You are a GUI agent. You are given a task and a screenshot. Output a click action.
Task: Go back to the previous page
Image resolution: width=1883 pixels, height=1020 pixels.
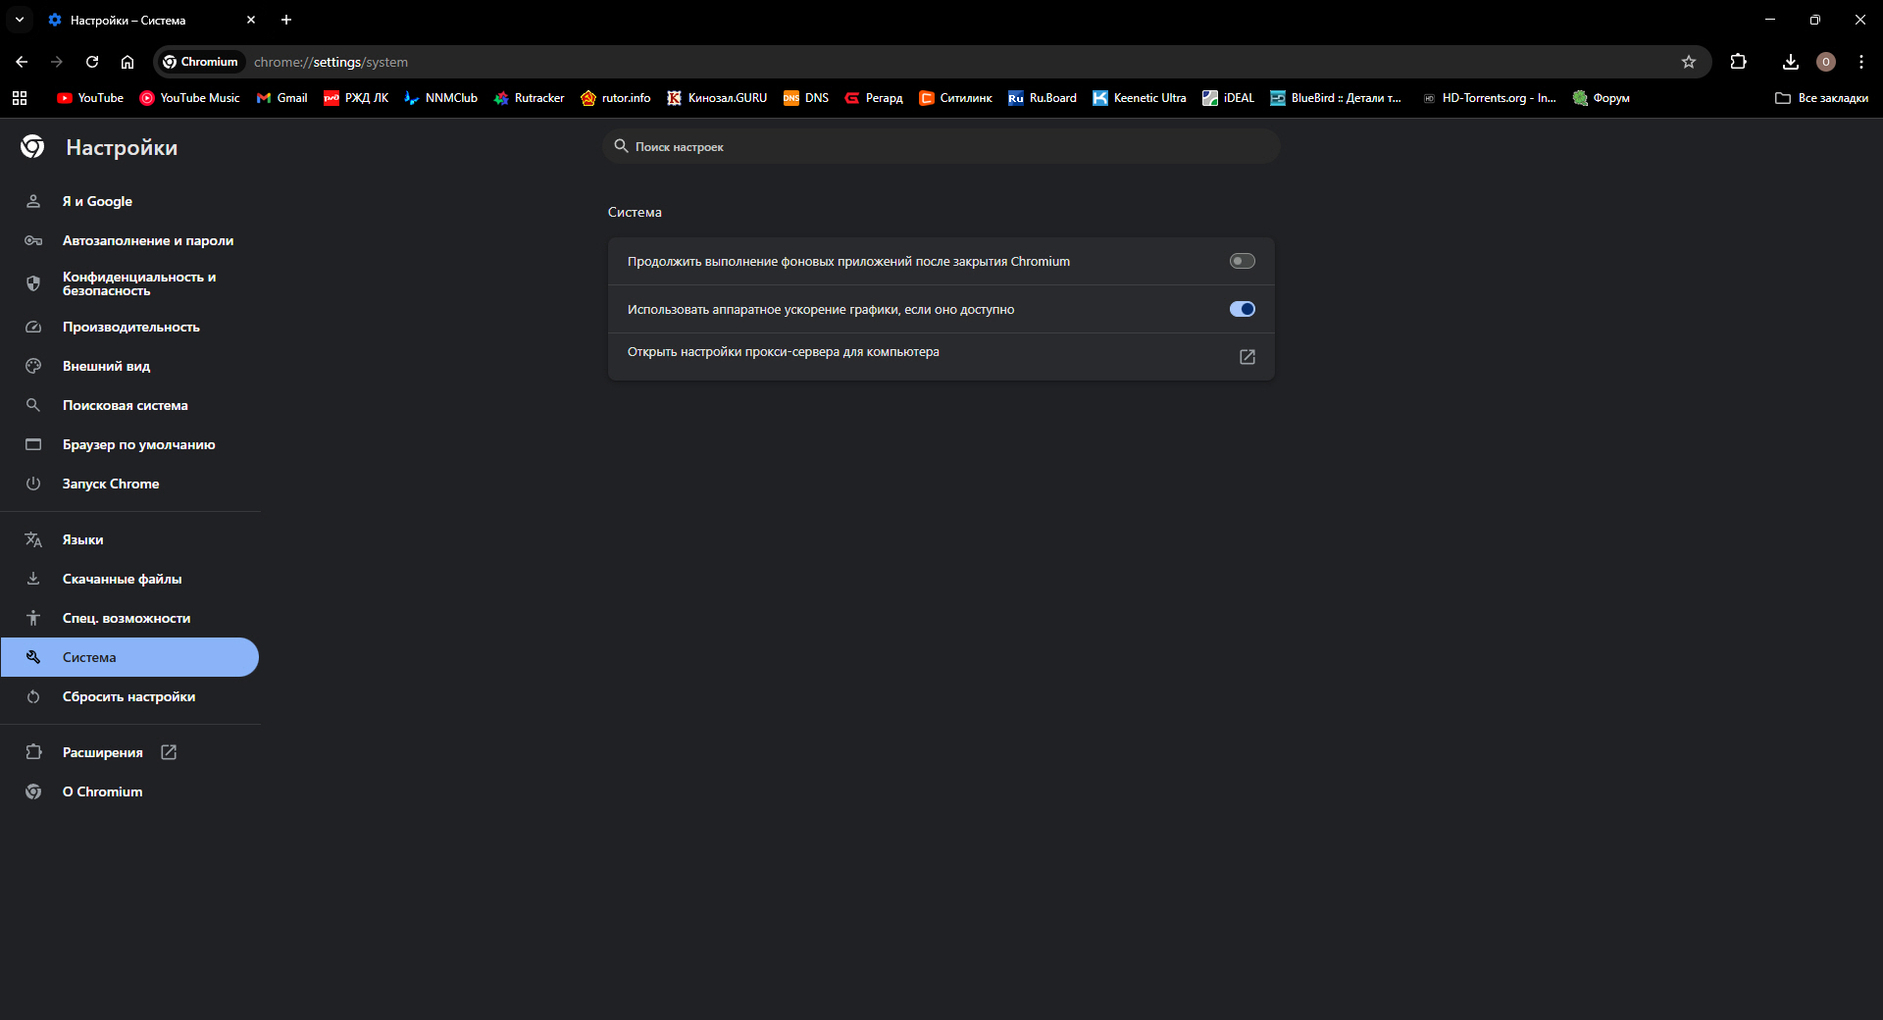[x=22, y=62]
